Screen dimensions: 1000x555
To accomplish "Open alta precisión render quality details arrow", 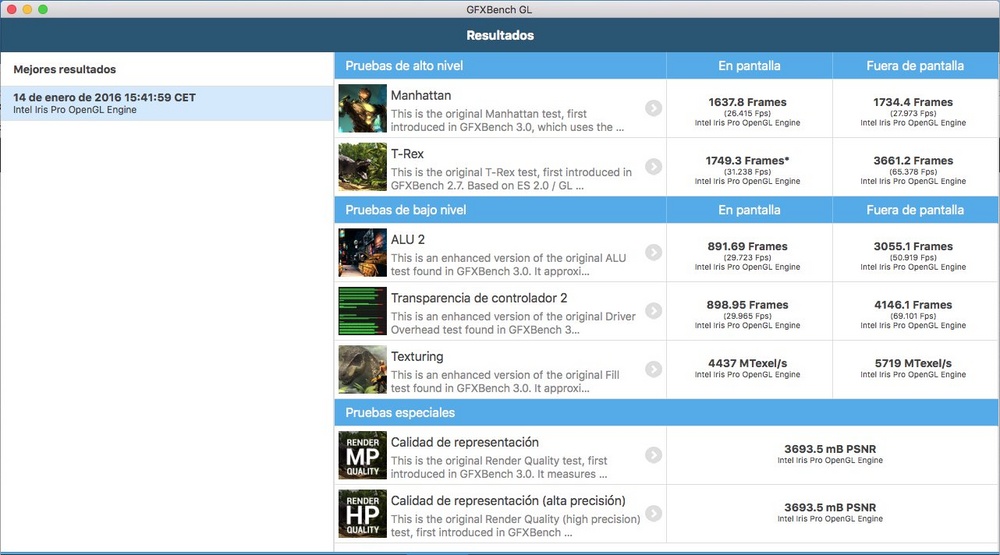I will pos(653,513).
